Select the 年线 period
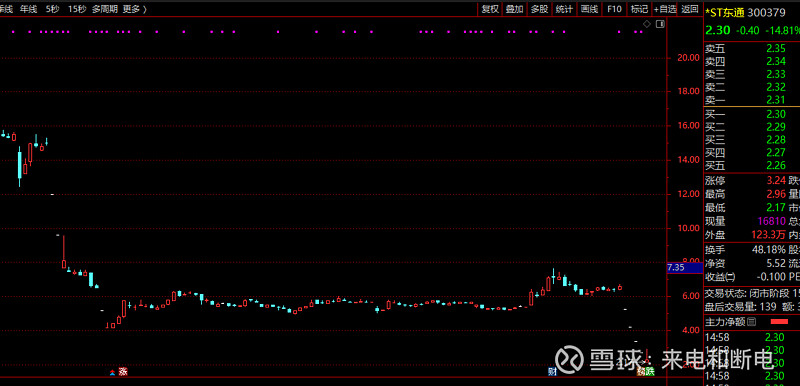Viewport: 800px width, 386px height. (x=29, y=9)
